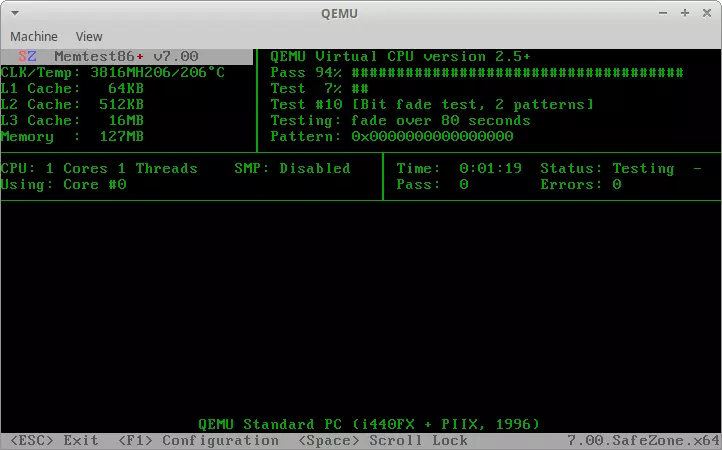This screenshot has height=450, width=722.
Task: Open the Machine menu
Action: (34, 36)
